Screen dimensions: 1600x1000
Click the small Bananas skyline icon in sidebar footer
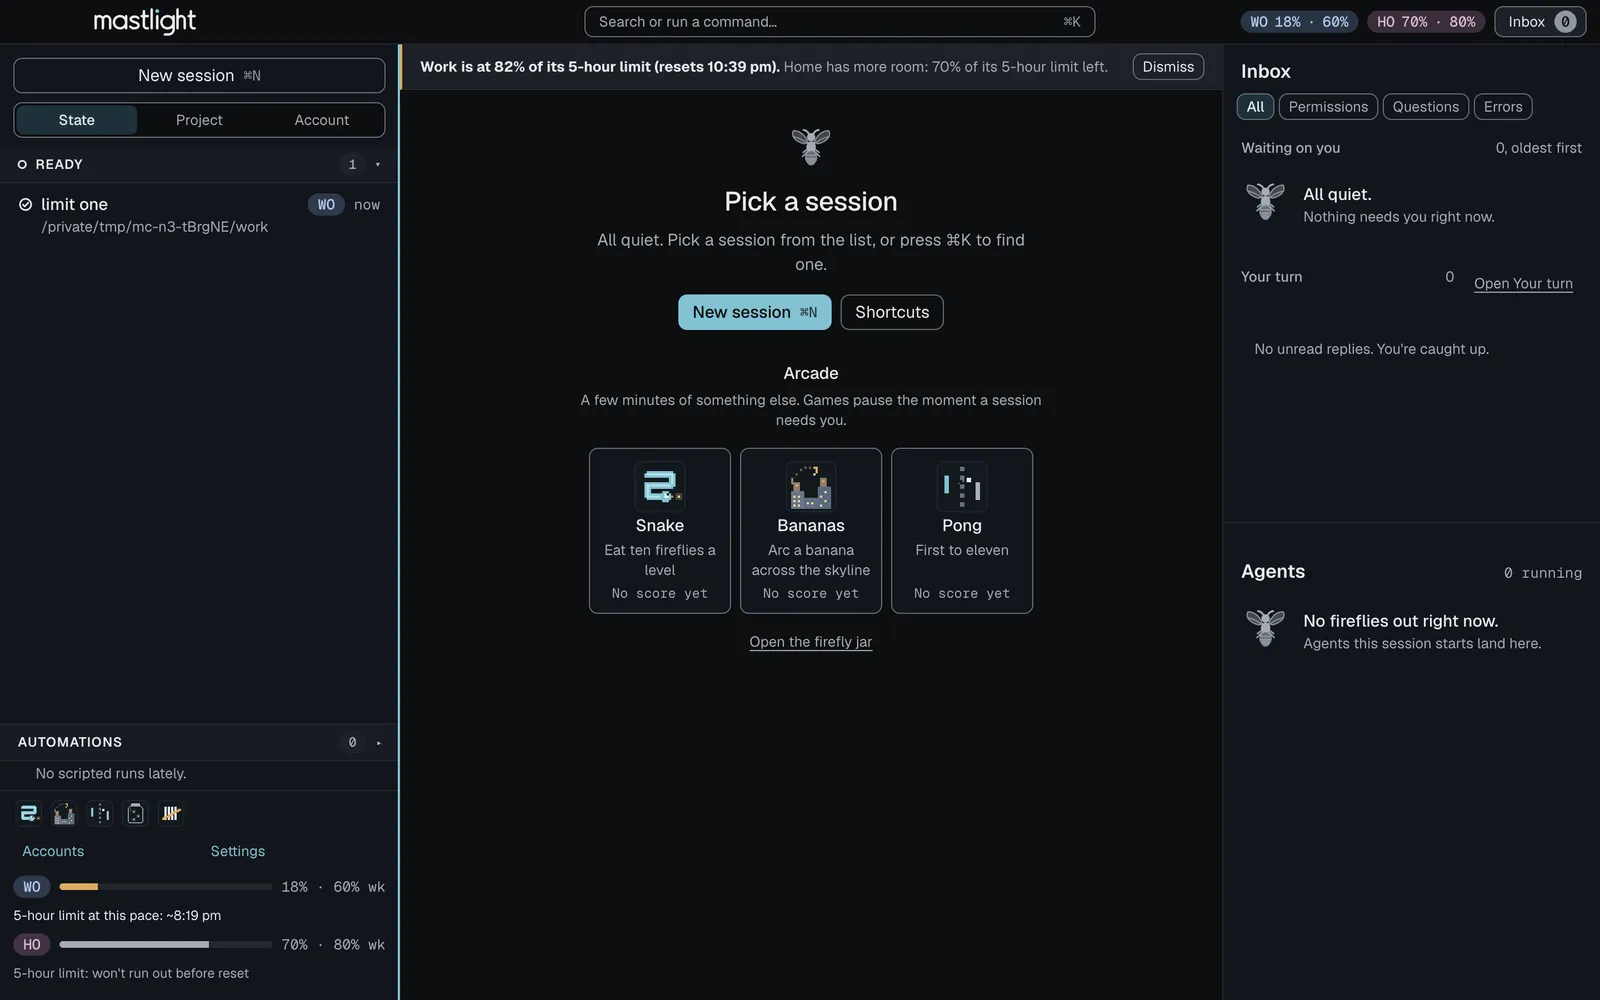point(64,814)
